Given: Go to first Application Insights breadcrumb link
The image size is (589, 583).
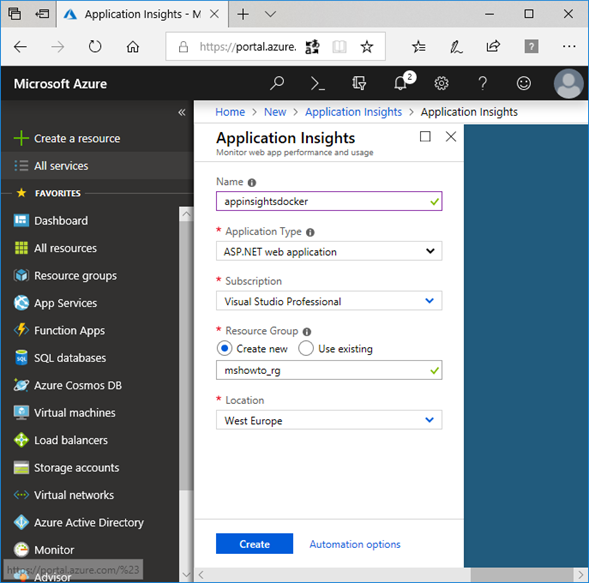Looking at the screenshot, I should [353, 112].
